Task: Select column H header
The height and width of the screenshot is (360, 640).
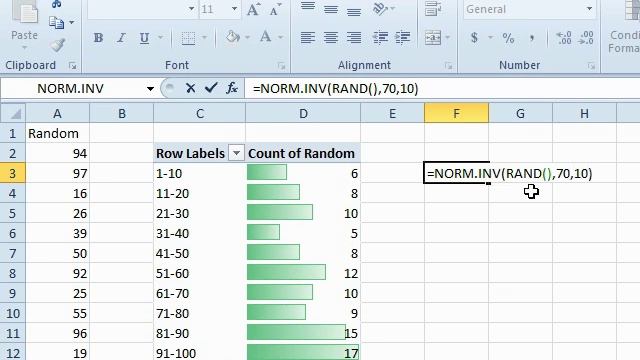Action: 584,113
